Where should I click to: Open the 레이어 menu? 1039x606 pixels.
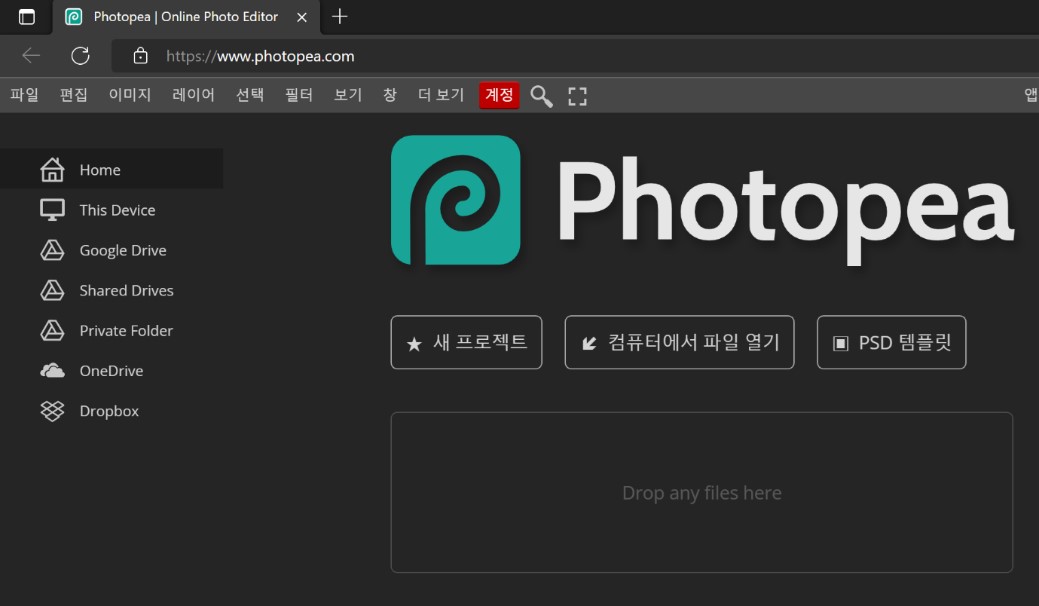pyautogui.click(x=193, y=95)
